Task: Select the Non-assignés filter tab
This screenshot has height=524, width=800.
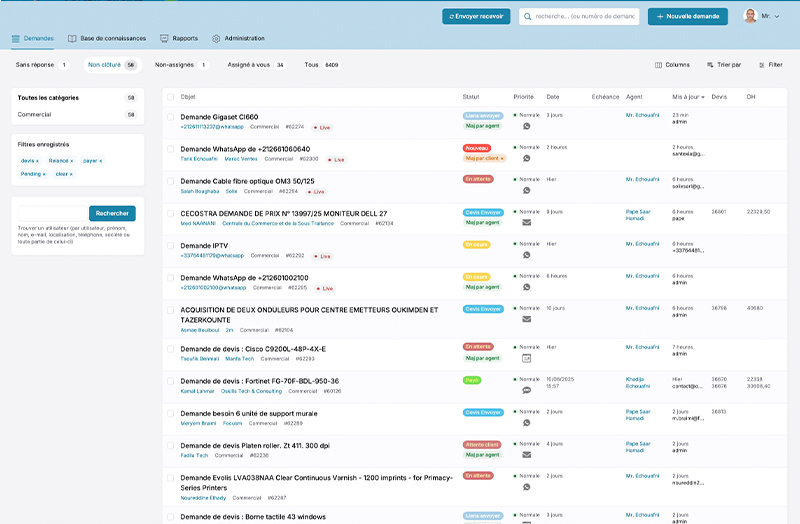Action: pyautogui.click(x=173, y=65)
